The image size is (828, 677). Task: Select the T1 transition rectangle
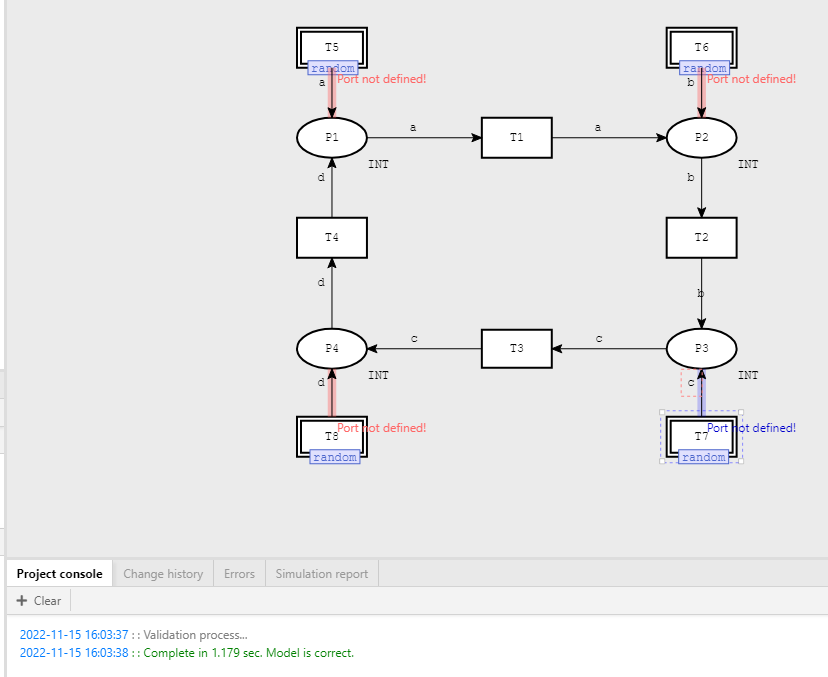pyautogui.click(x=516, y=137)
